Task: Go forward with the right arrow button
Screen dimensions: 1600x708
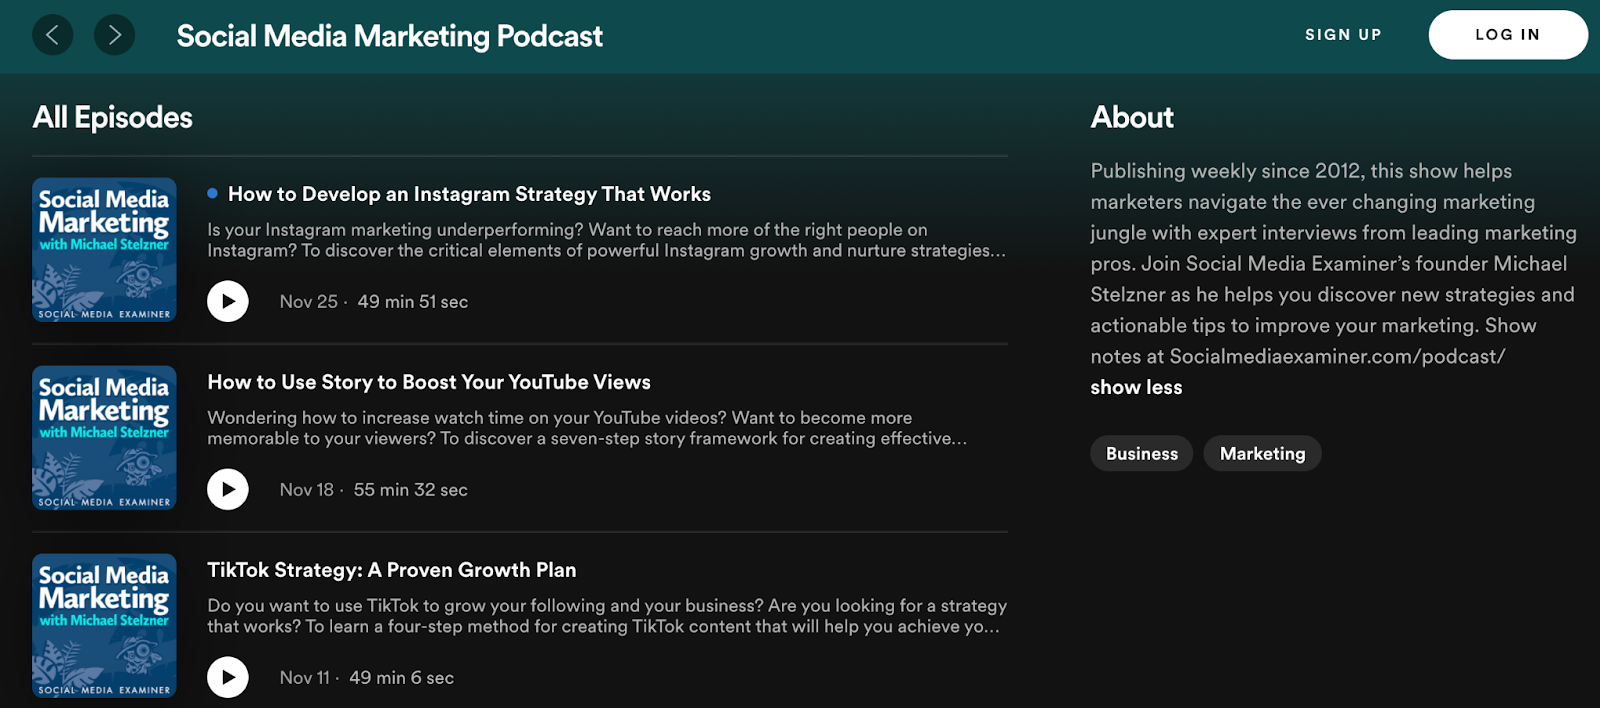Action: [x=115, y=35]
